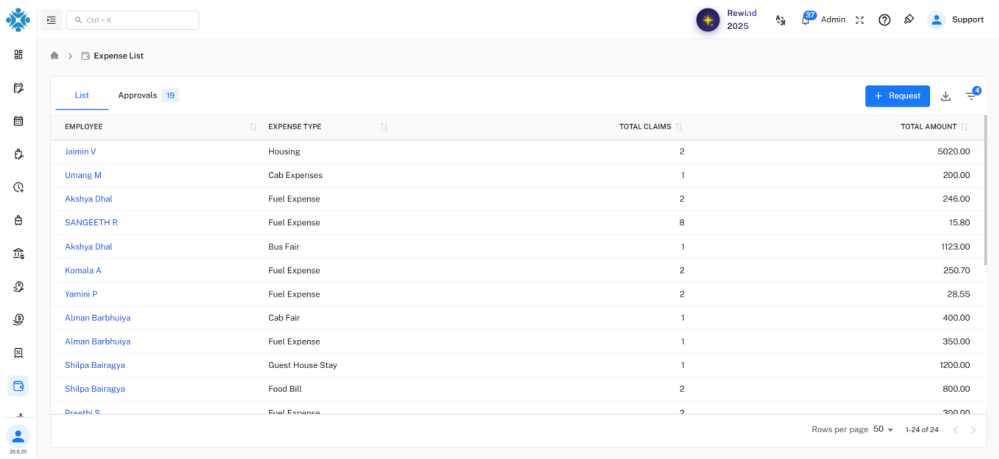The height and width of the screenshot is (459, 999).
Task: Click the Support user name
Action: (x=968, y=20)
